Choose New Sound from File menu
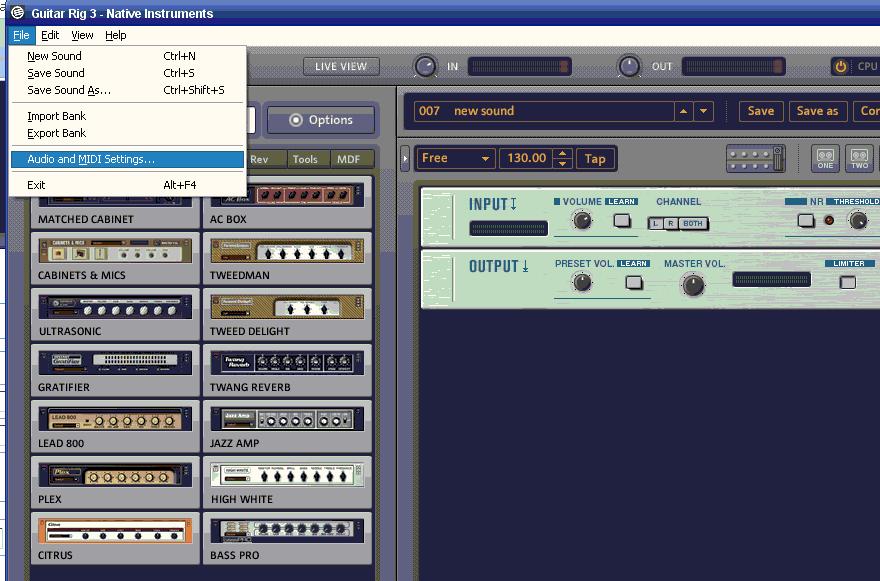Image resolution: width=880 pixels, height=581 pixels. [127, 56]
